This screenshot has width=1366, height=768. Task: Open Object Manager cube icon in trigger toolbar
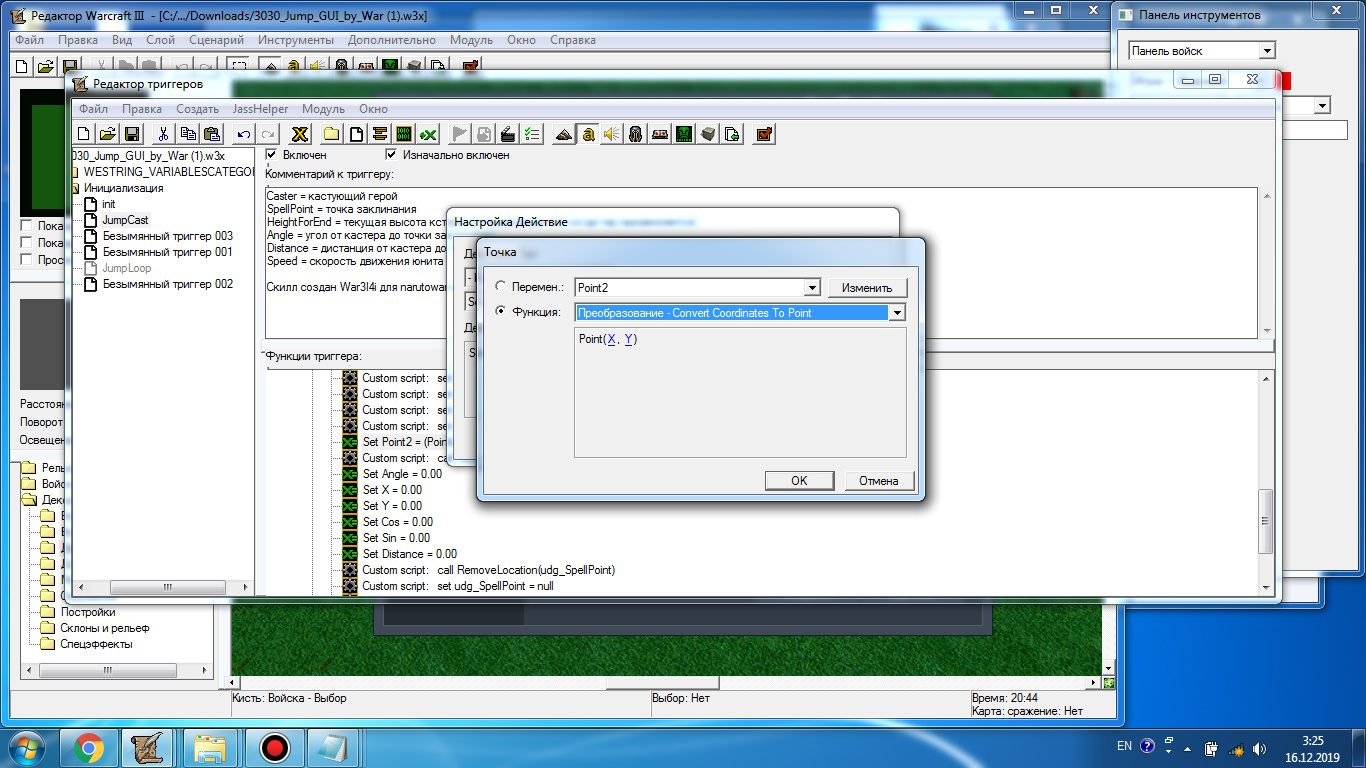[x=708, y=134]
